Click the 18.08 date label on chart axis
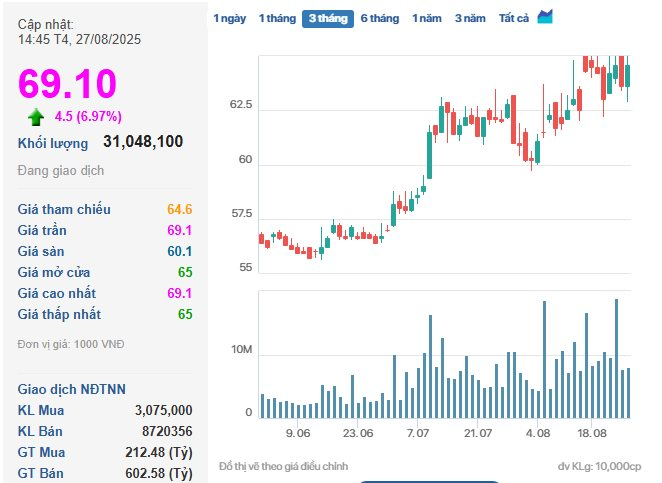Screen dimensions: 662x483 click(593, 433)
